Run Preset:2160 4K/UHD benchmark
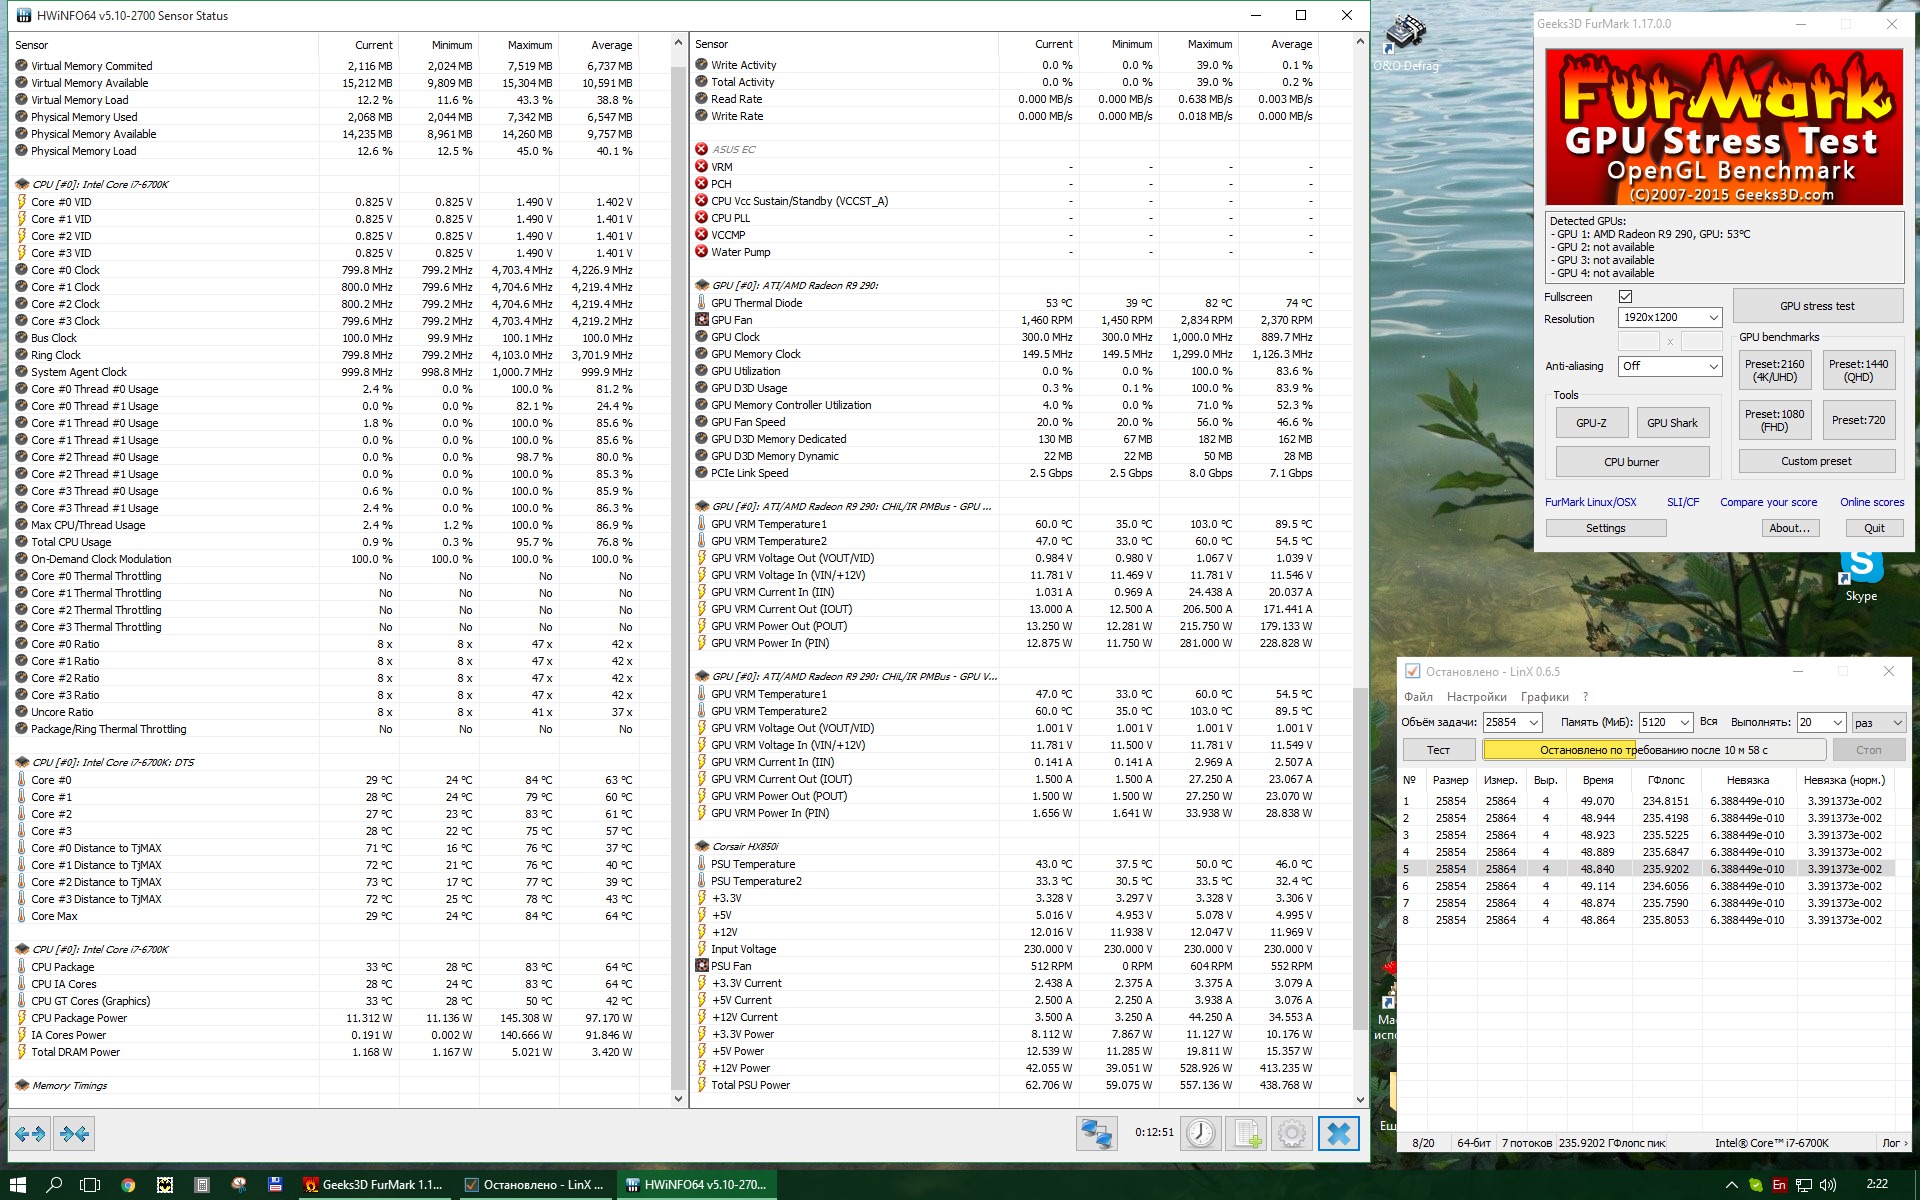The width and height of the screenshot is (1920, 1200). click(1774, 371)
